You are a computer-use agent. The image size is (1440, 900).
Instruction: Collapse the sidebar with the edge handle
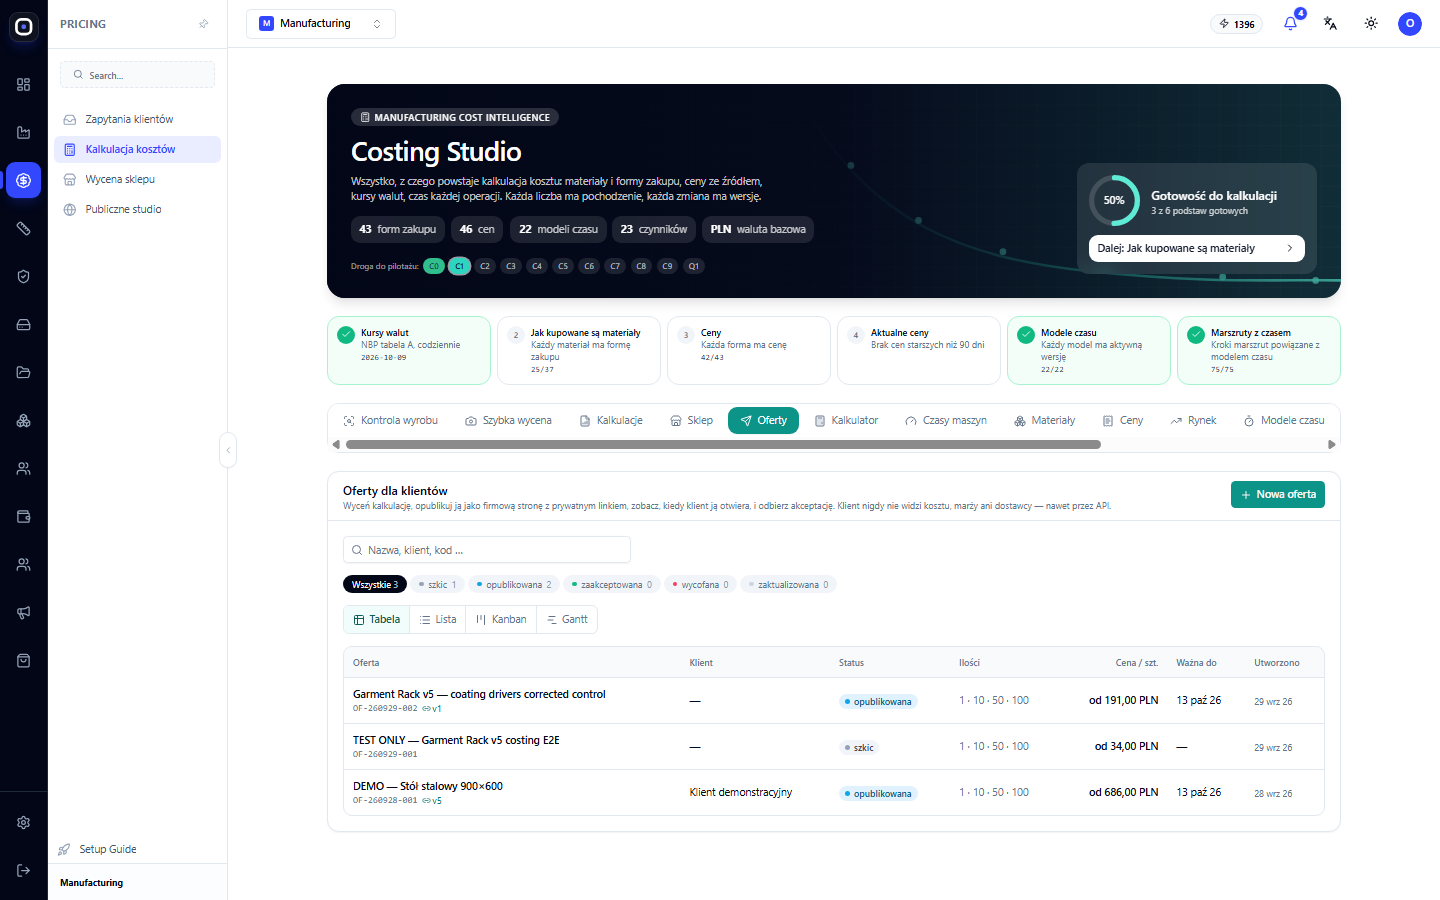pos(228,450)
